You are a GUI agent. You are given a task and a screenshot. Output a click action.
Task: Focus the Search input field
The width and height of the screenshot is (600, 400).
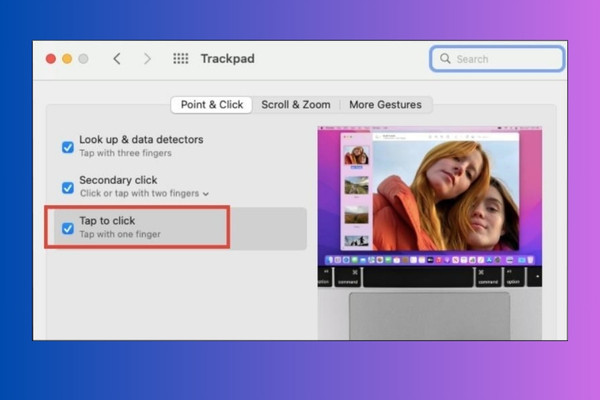pos(497,59)
